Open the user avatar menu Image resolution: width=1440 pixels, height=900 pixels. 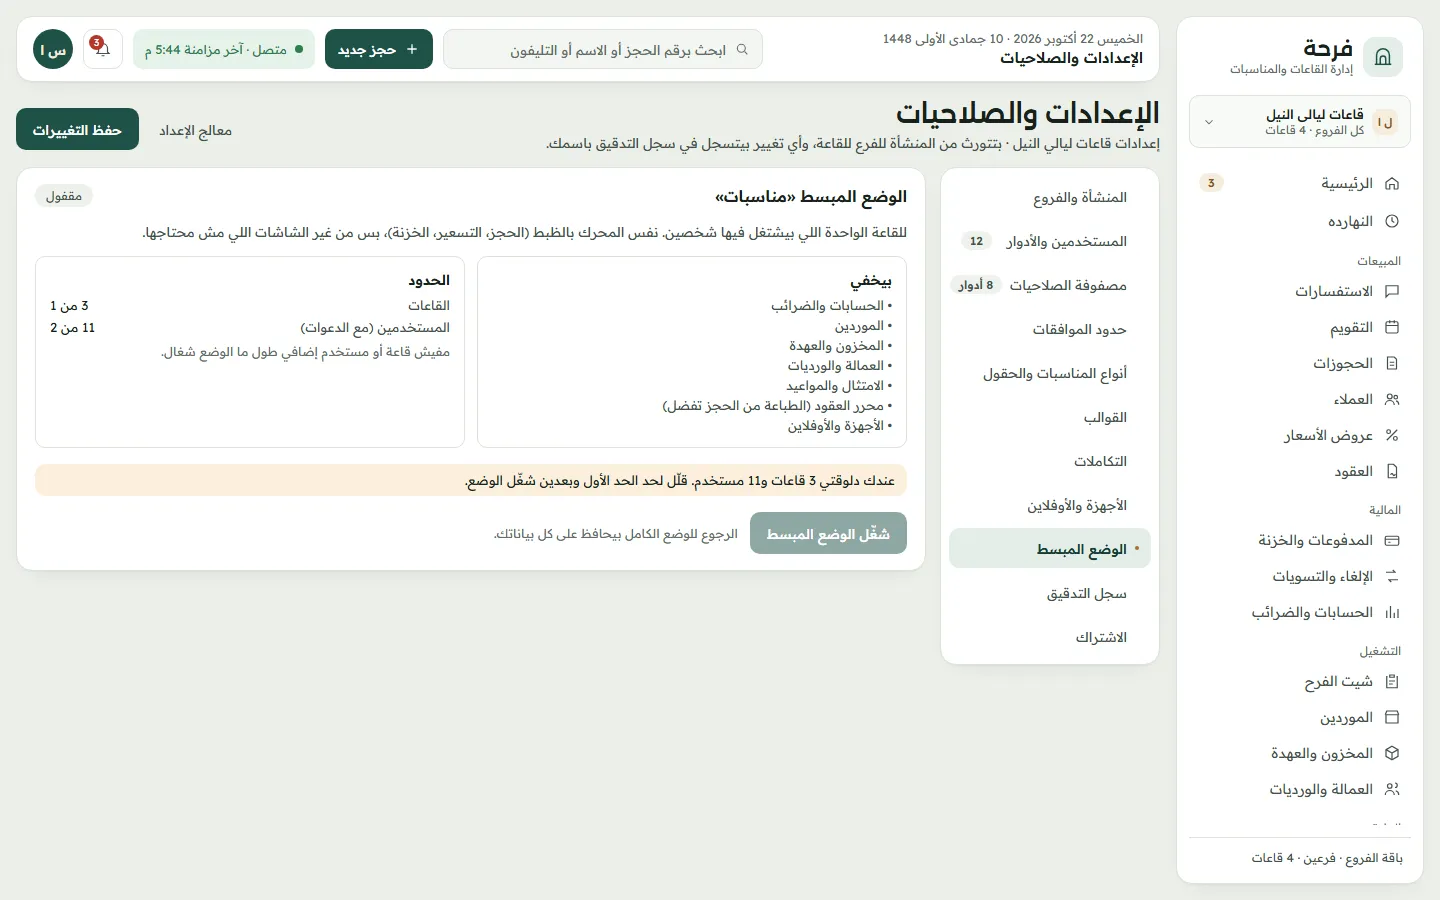(x=53, y=49)
